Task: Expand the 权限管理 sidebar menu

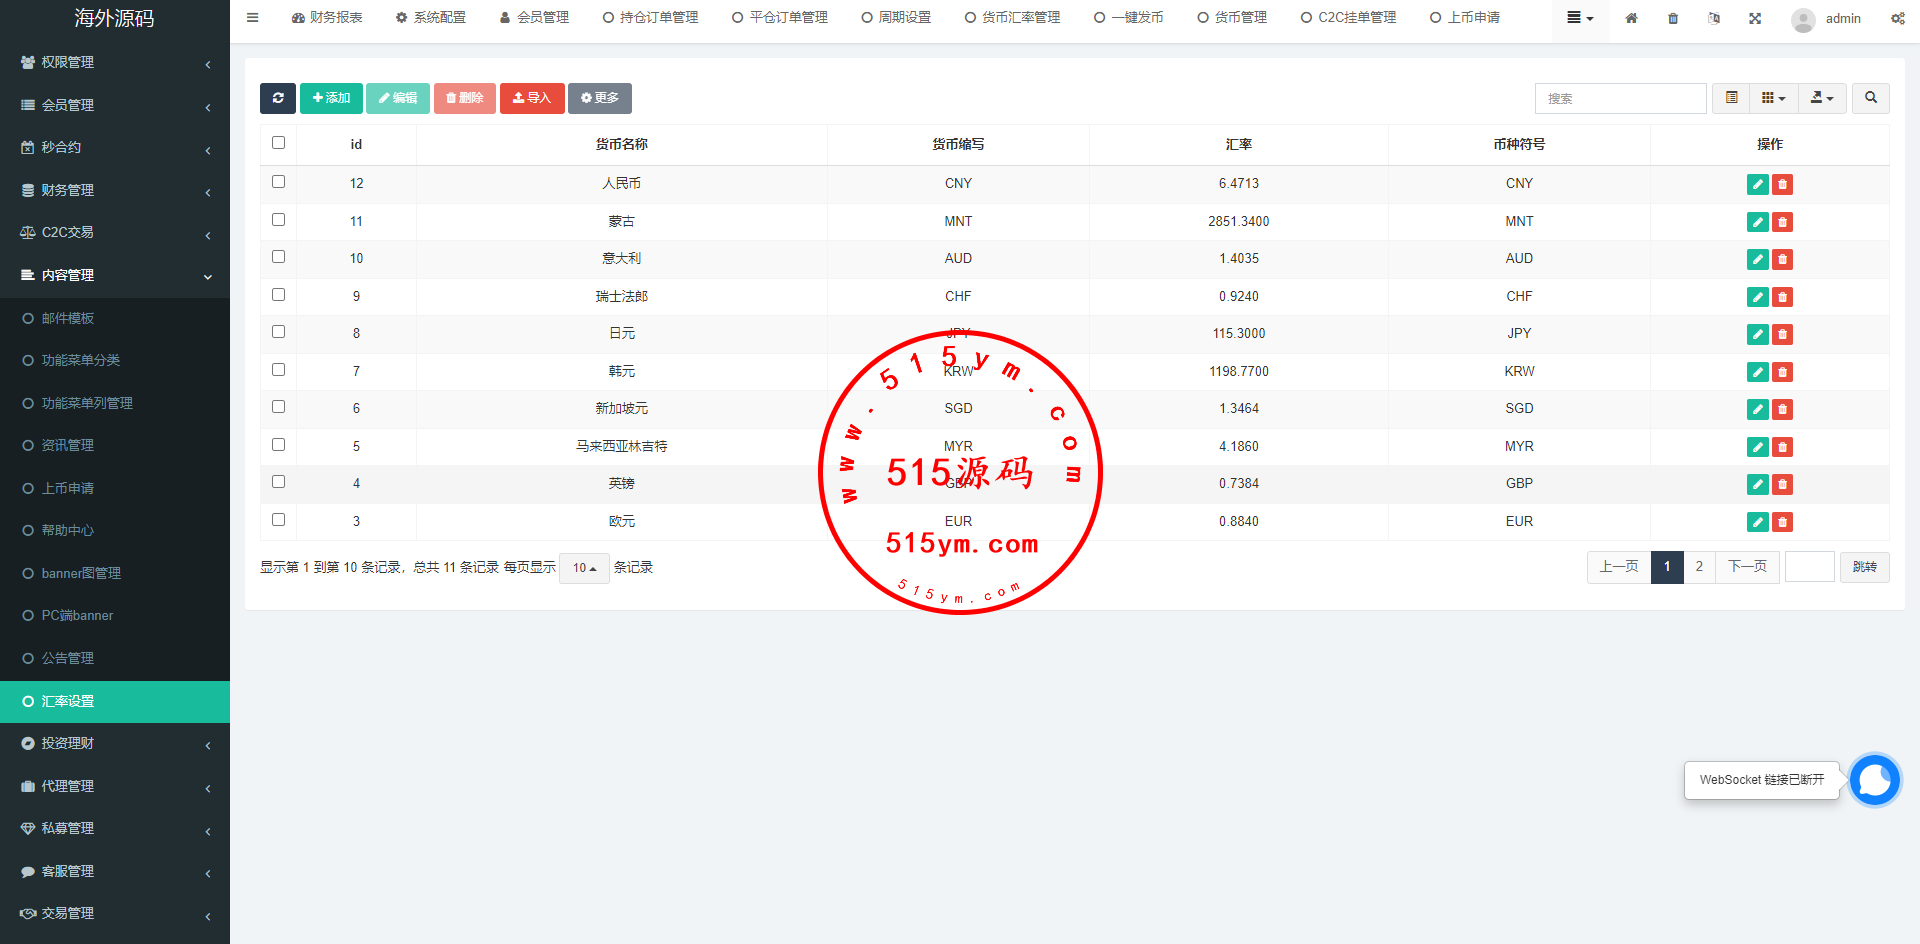Action: [x=115, y=62]
